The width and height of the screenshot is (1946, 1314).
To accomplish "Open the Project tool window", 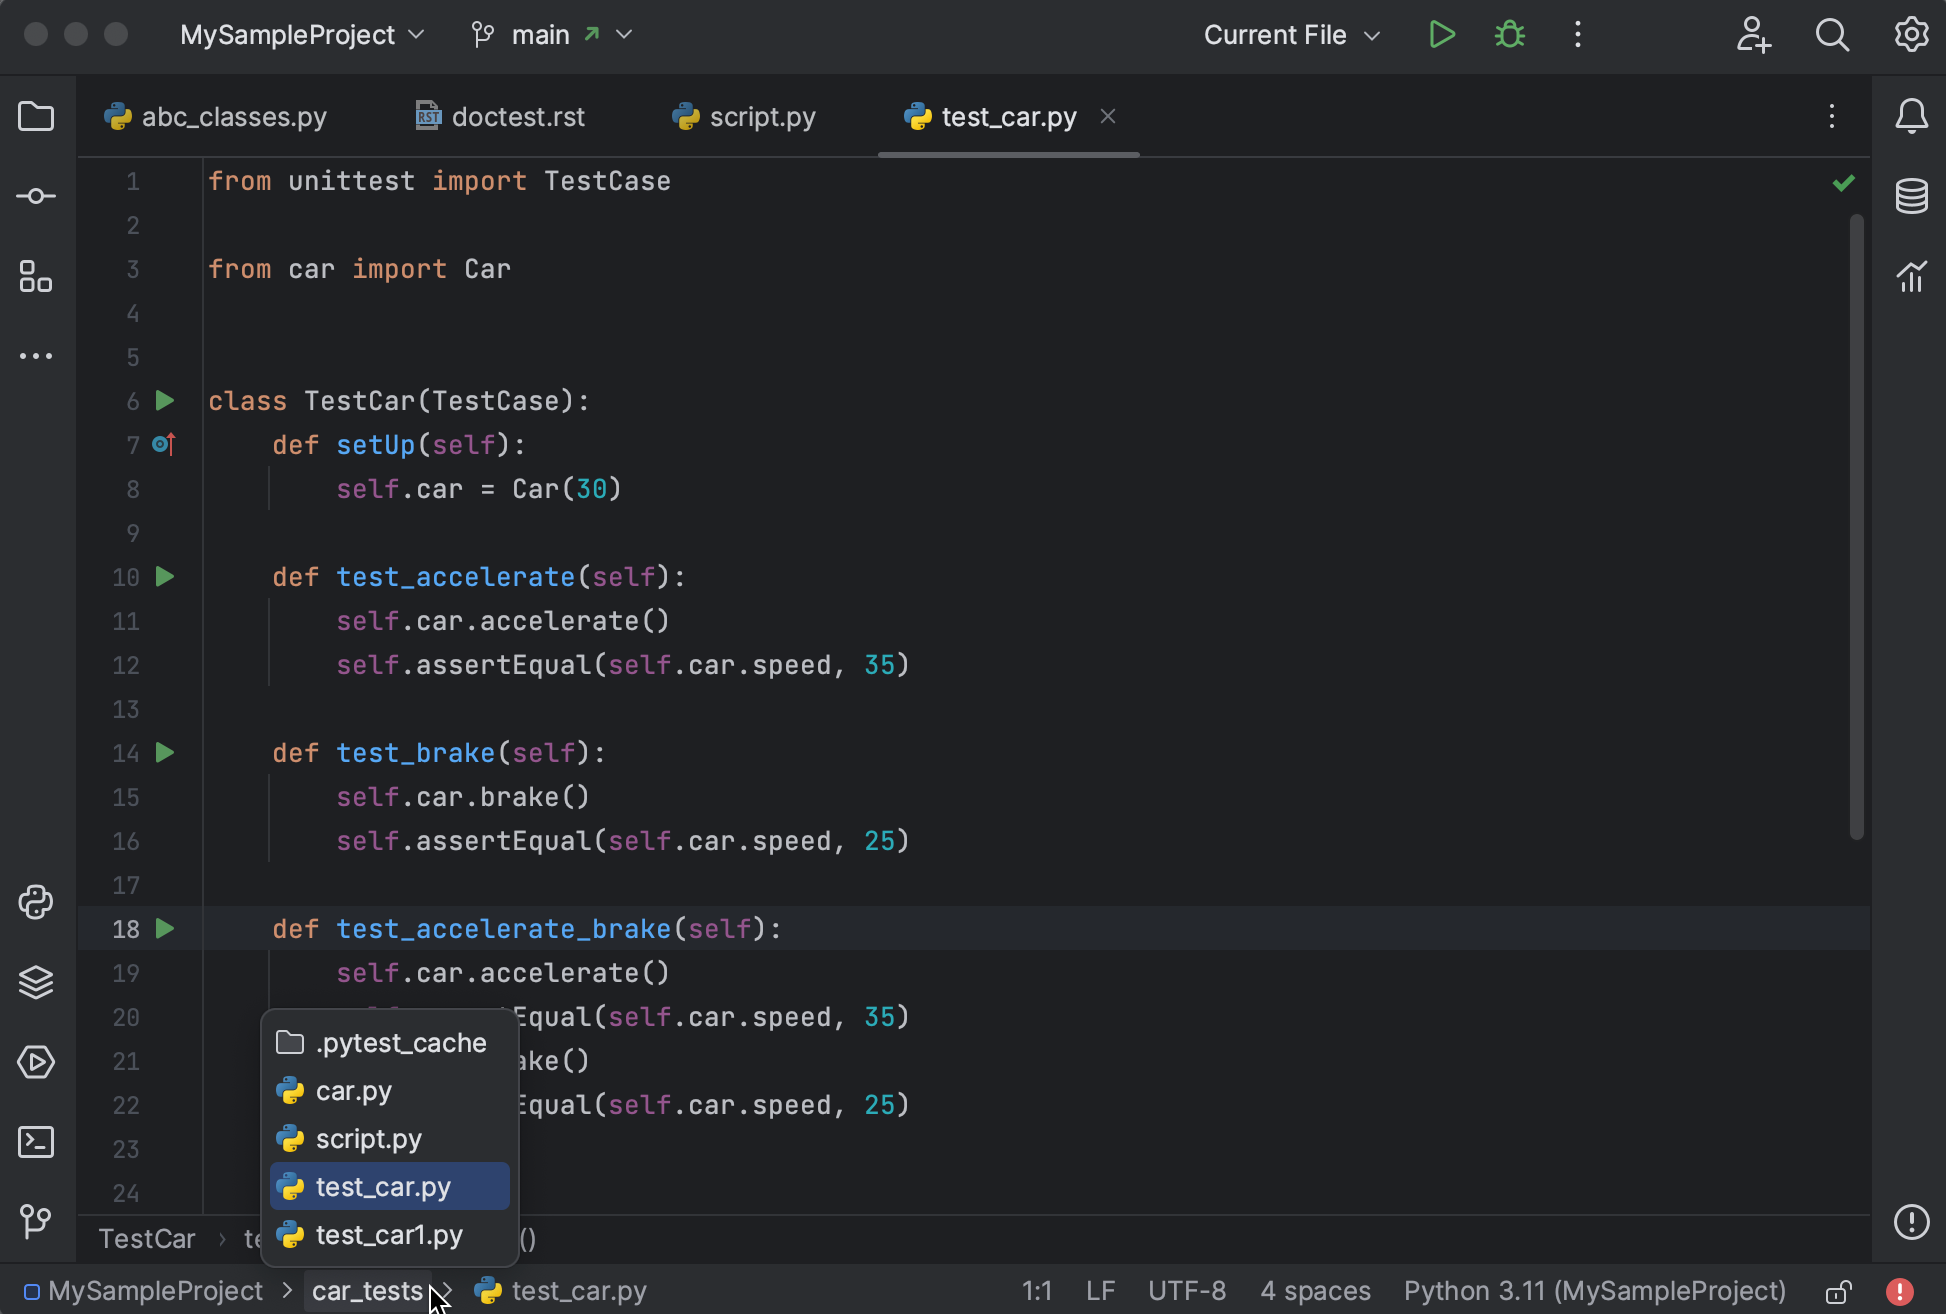I will pyautogui.click(x=36, y=116).
